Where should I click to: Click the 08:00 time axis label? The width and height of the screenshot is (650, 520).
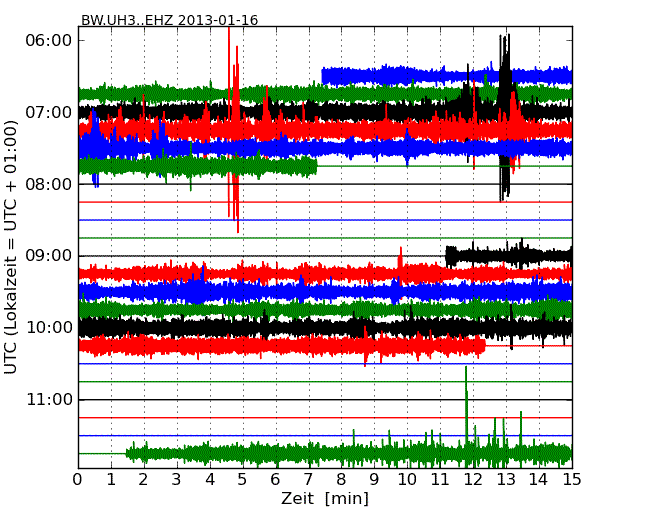49,184
